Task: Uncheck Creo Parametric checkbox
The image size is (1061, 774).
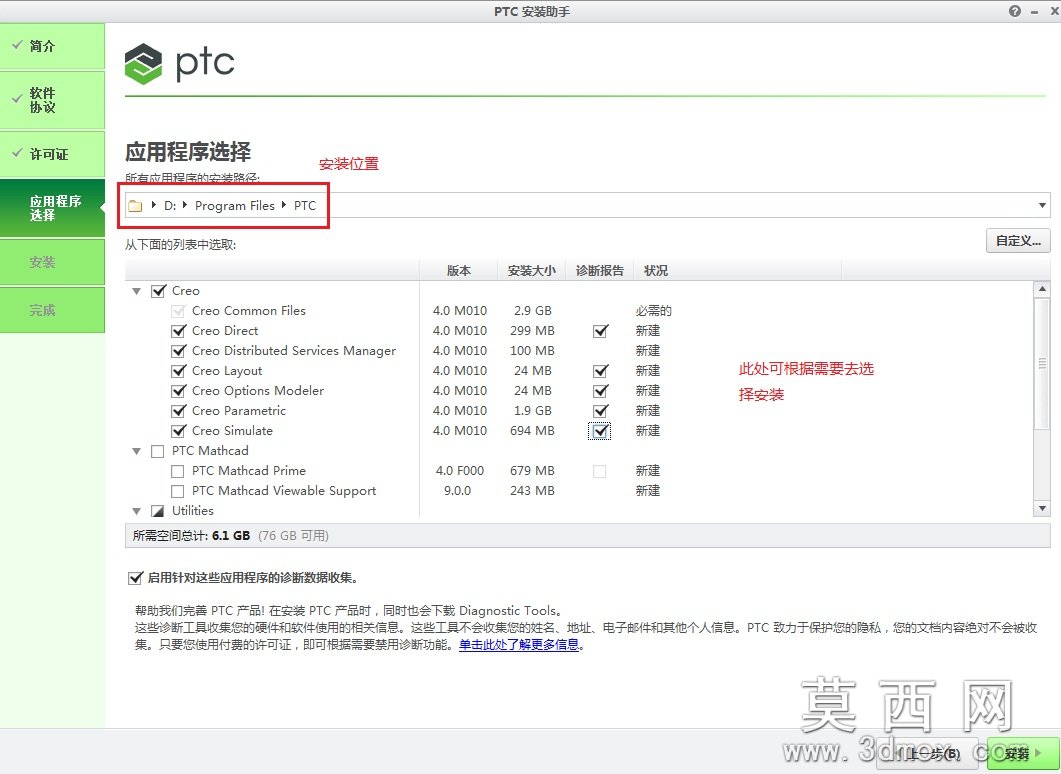Action: 179,411
